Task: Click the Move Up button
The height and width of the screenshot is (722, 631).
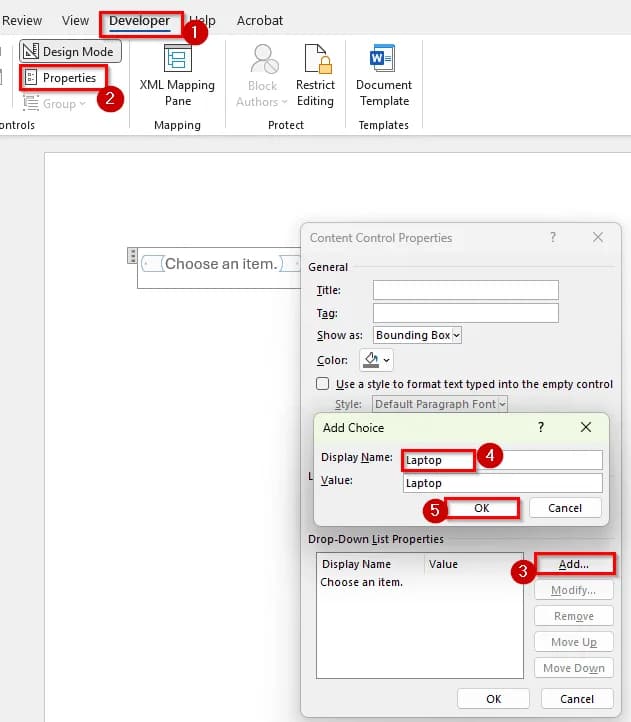Action: click(574, 642)
